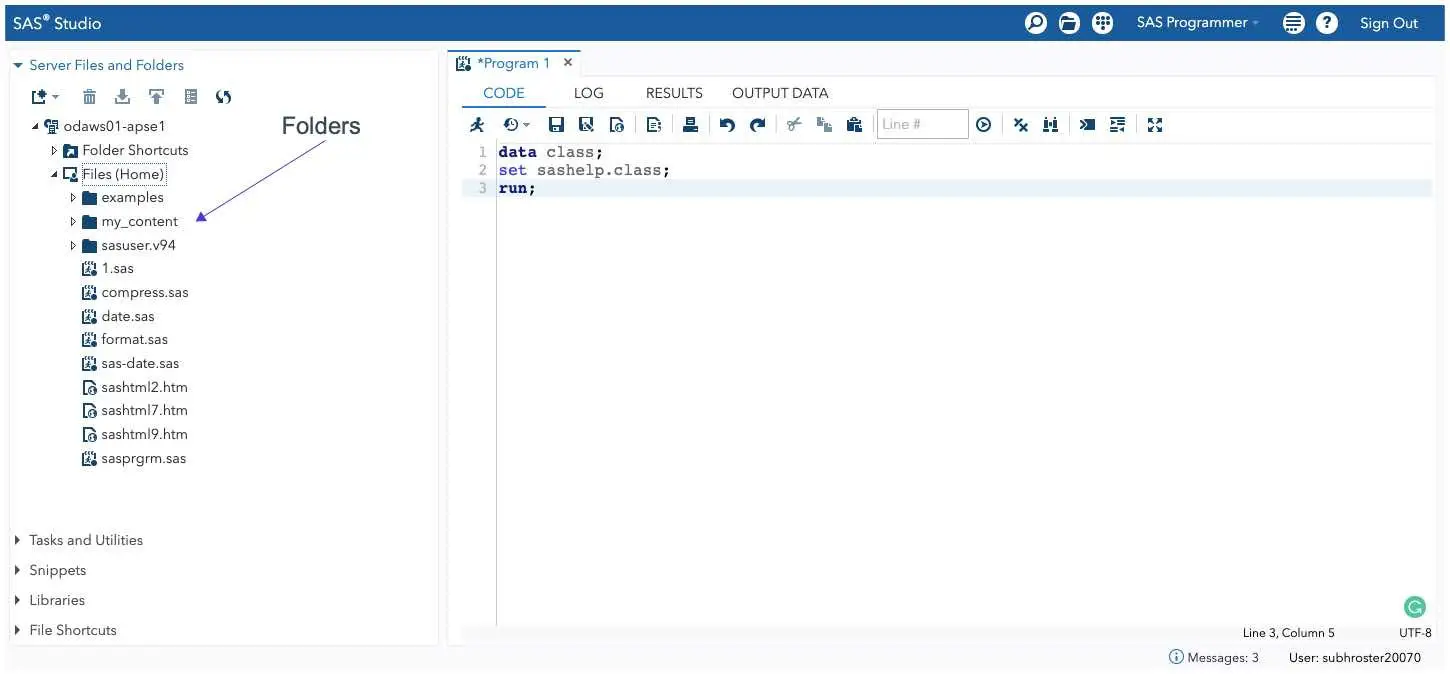Switch to the RESULTS tab

click(x=674, y=93)
